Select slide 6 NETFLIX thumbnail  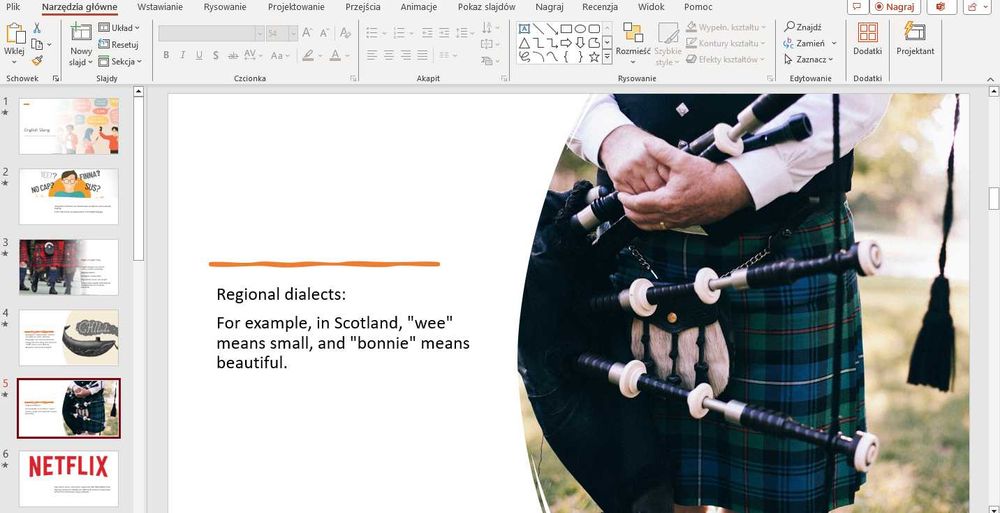tap(68, 479)
